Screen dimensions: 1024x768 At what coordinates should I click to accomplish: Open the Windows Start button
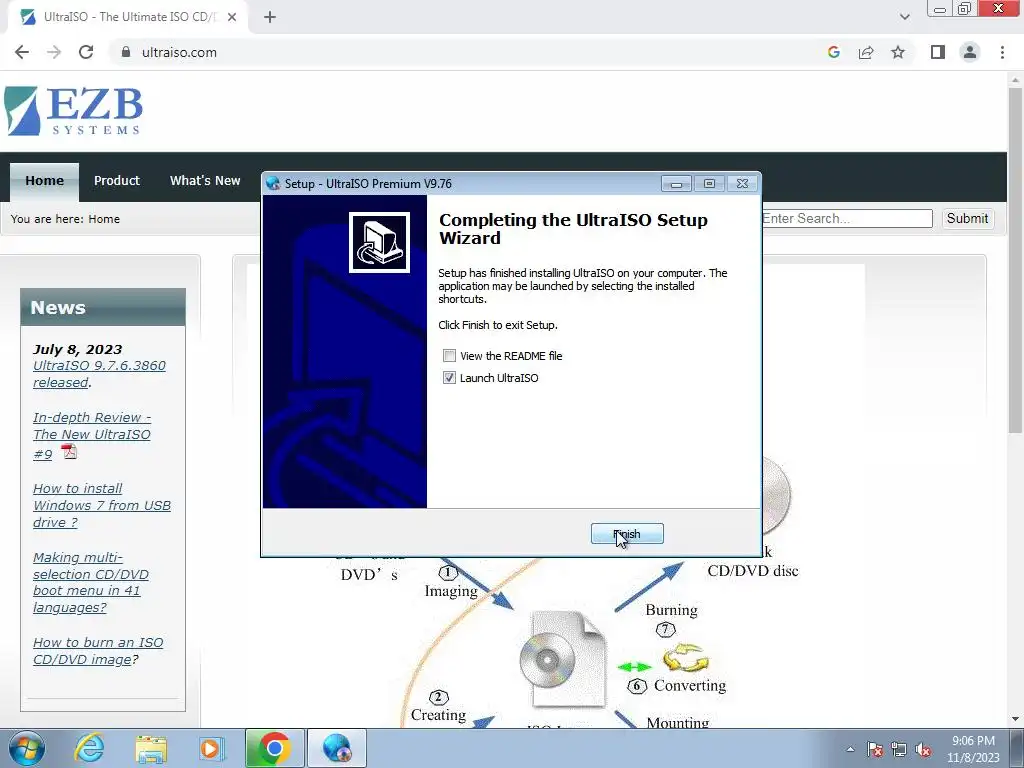coord(27,748)
